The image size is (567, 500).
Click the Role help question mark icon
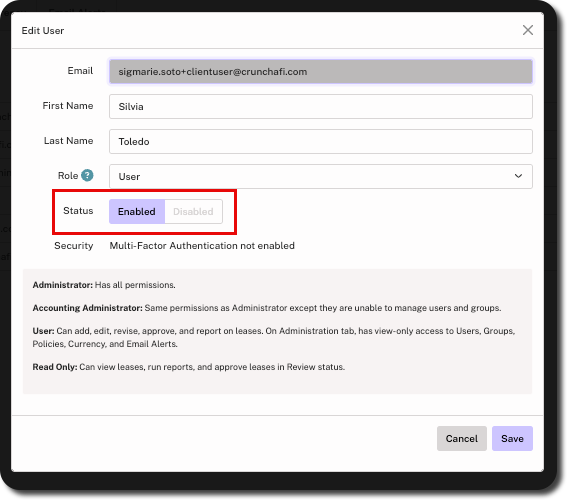[x=87, y=175]
